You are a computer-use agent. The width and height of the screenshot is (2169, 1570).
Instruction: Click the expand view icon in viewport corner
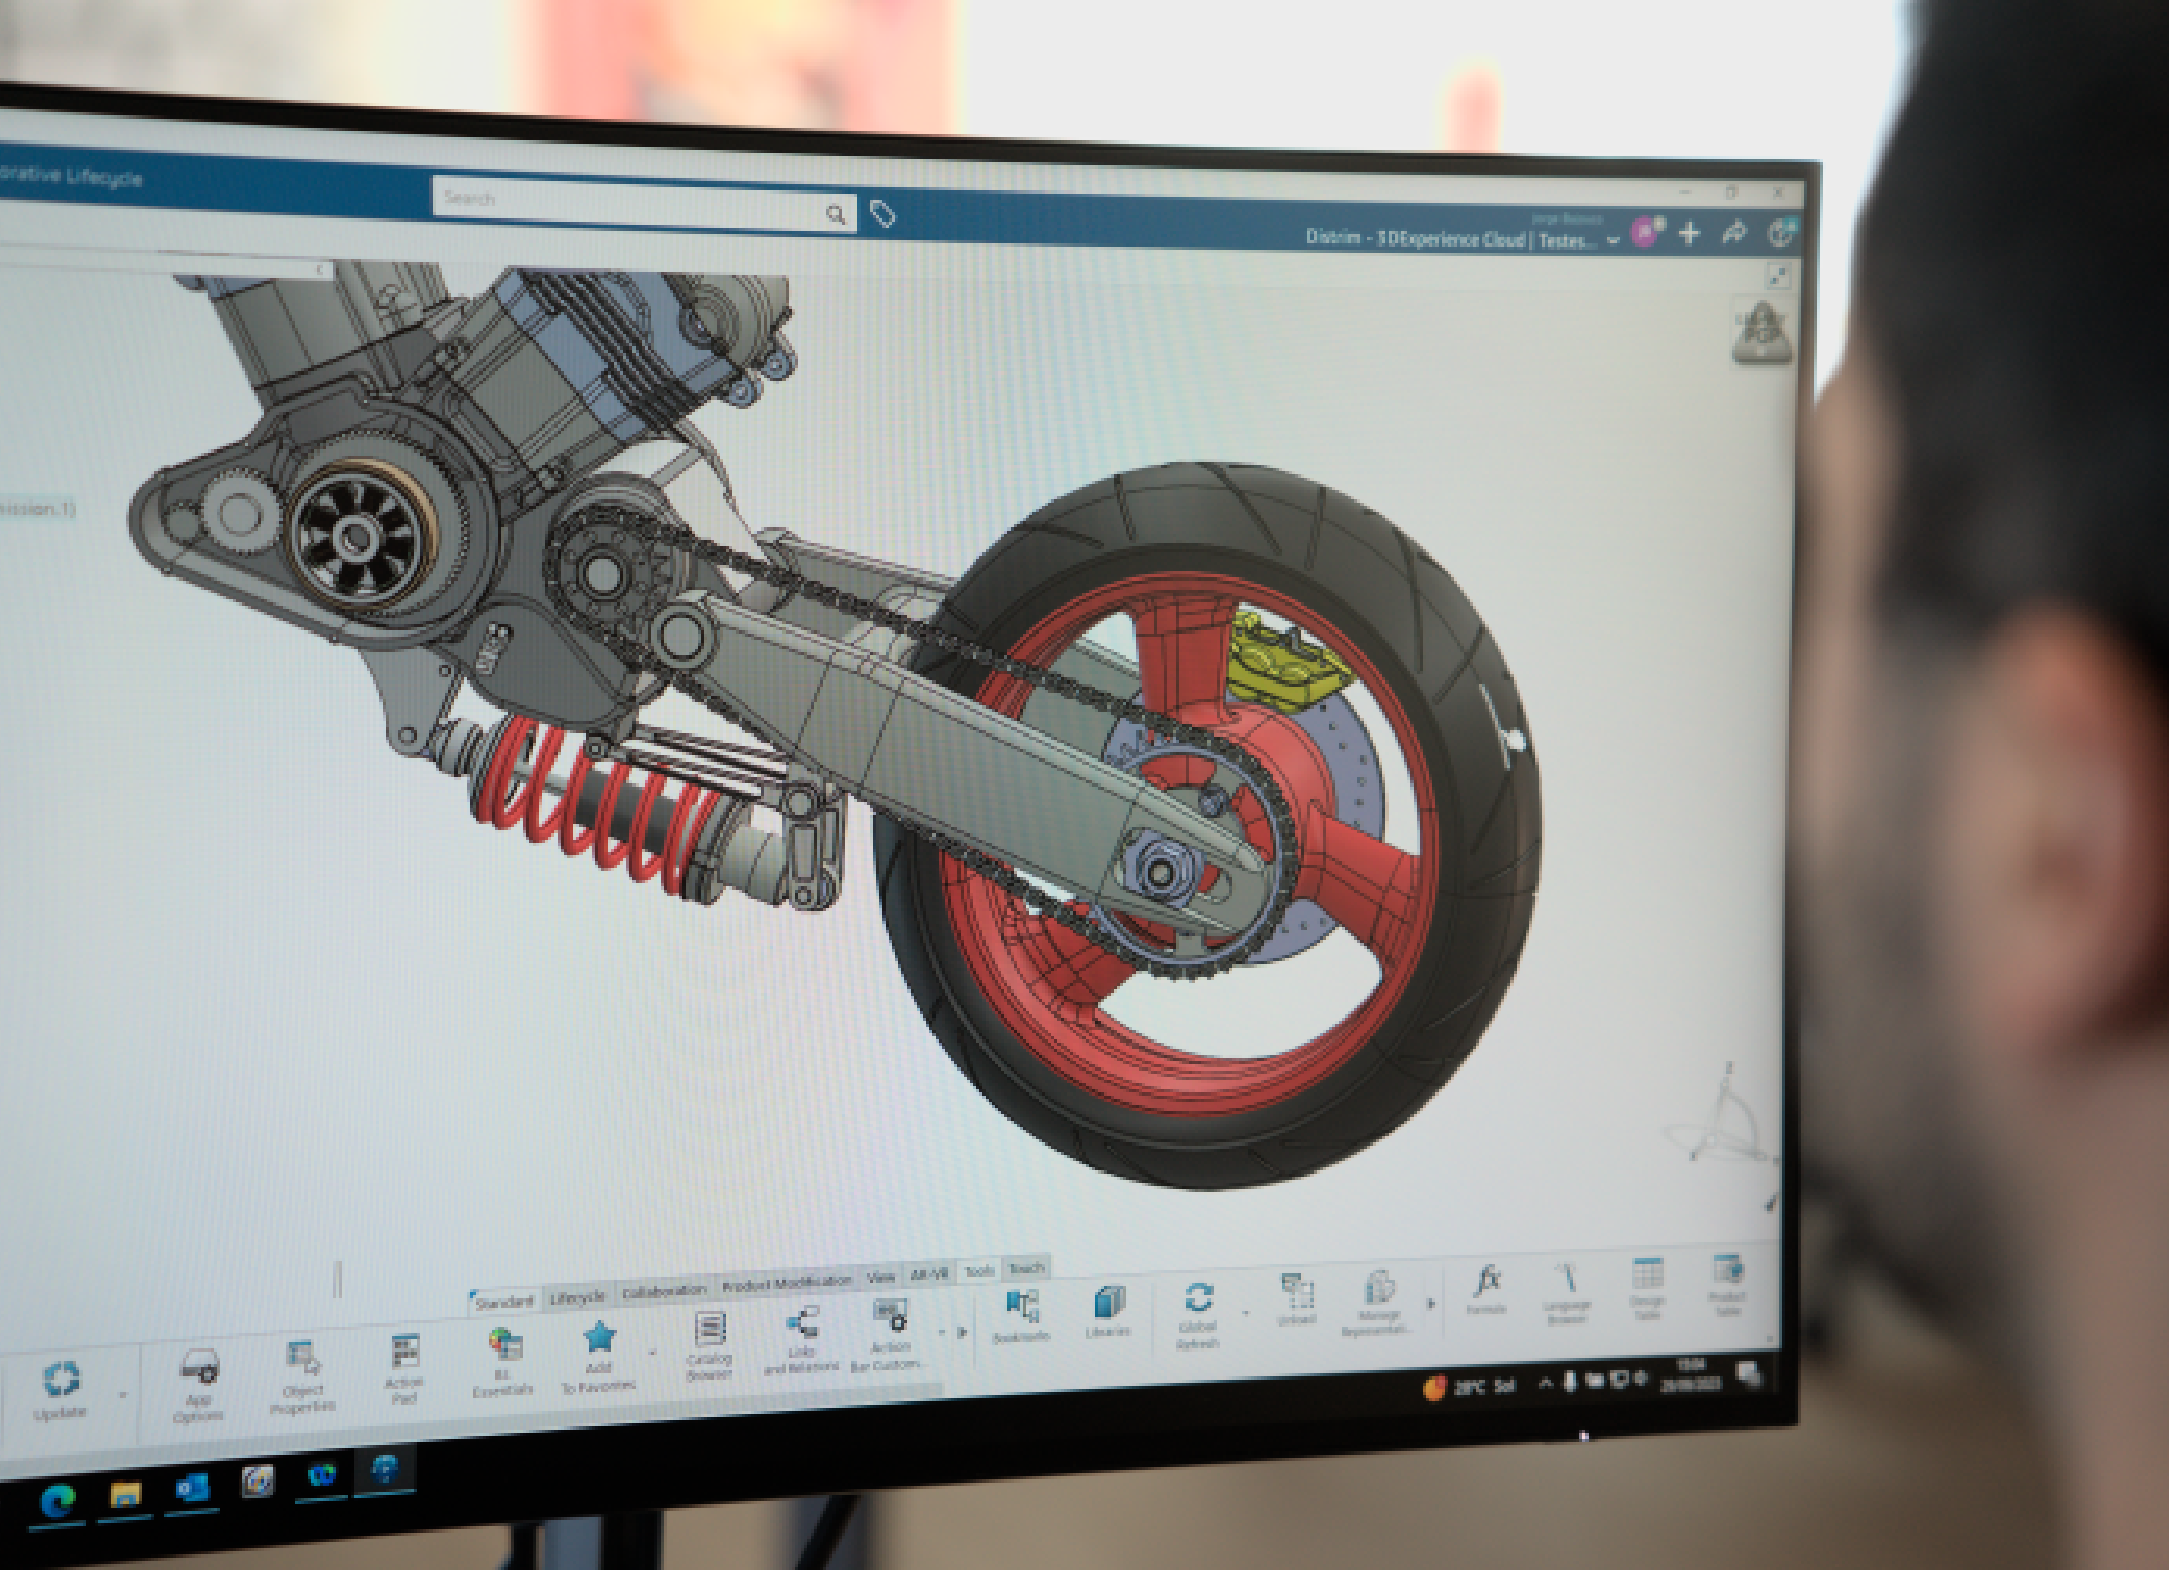click(x=1778, y=276)
